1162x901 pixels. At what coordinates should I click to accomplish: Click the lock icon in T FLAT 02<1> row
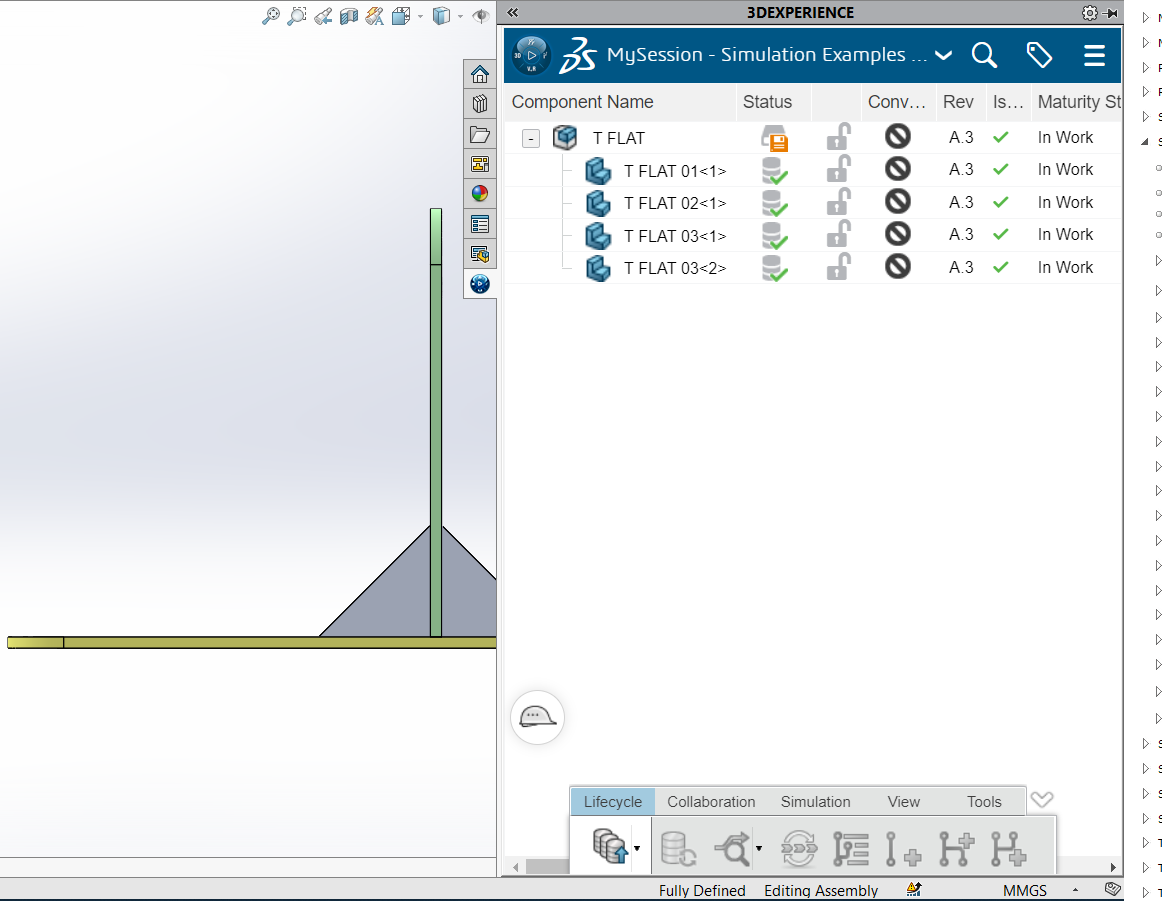pyautogui.click(x=838, y=202)
